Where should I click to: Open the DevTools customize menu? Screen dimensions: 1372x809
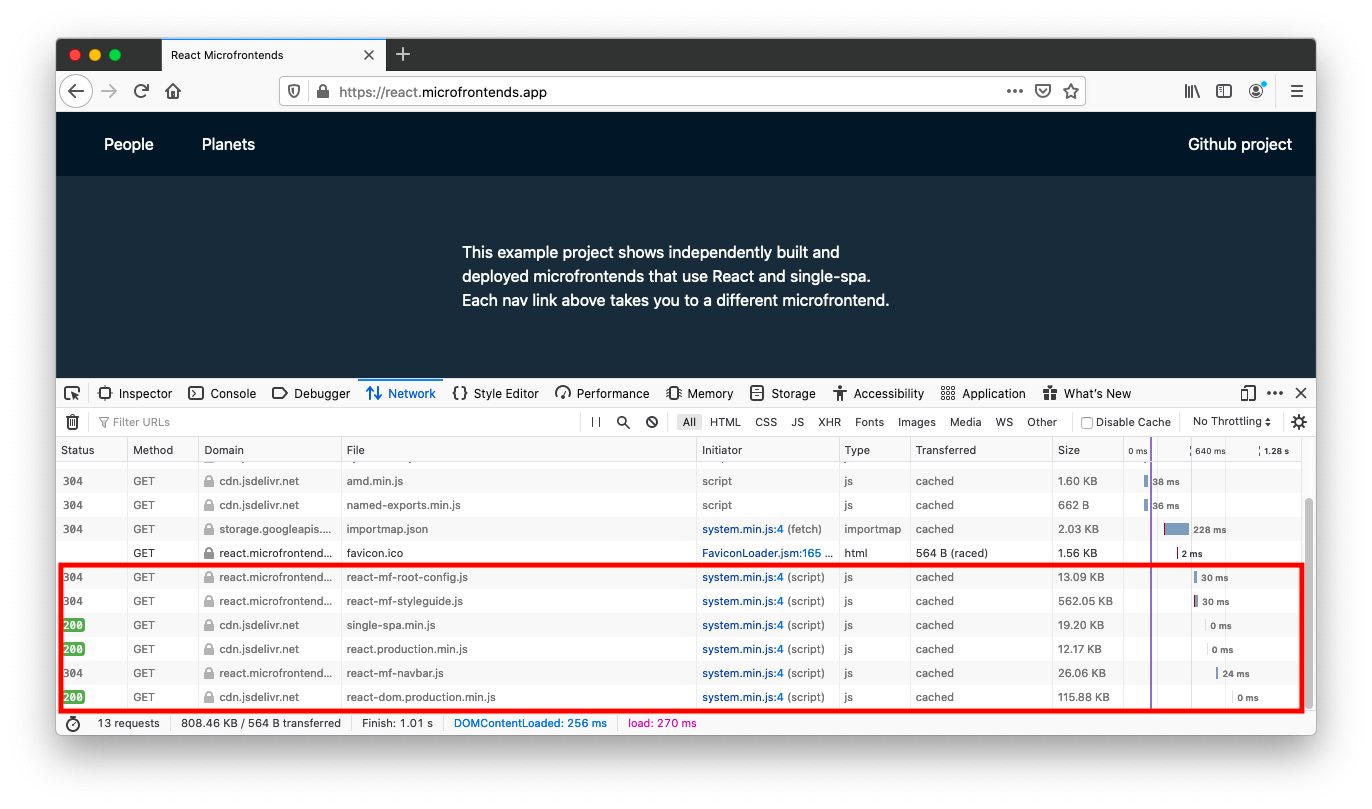pos(1274,393)
